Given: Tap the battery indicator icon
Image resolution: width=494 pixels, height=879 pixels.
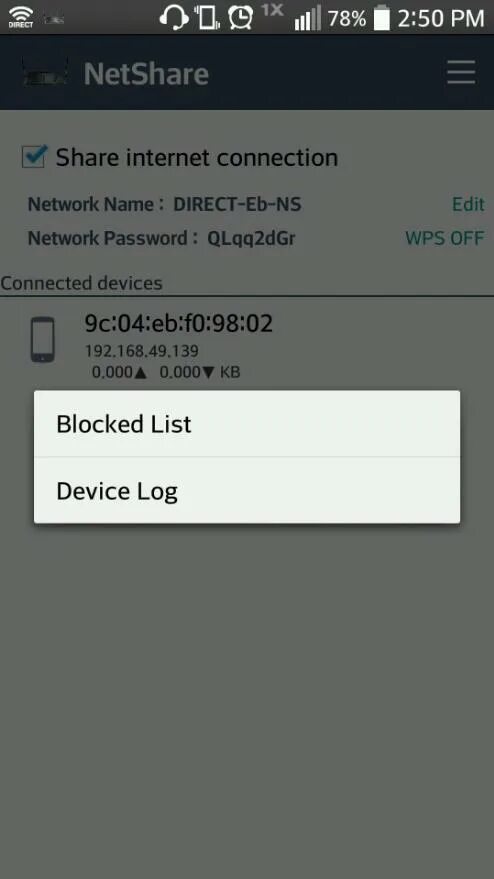Looking at the screenshot, I should (381, 17).
